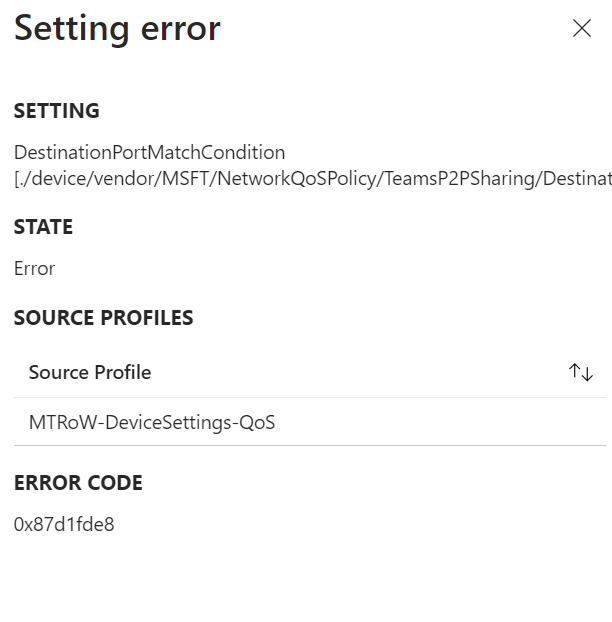The image size is (612, 622).
Task: Click the DestinationPortMatchCondition setting name
Action: click(x=149, y=153)
